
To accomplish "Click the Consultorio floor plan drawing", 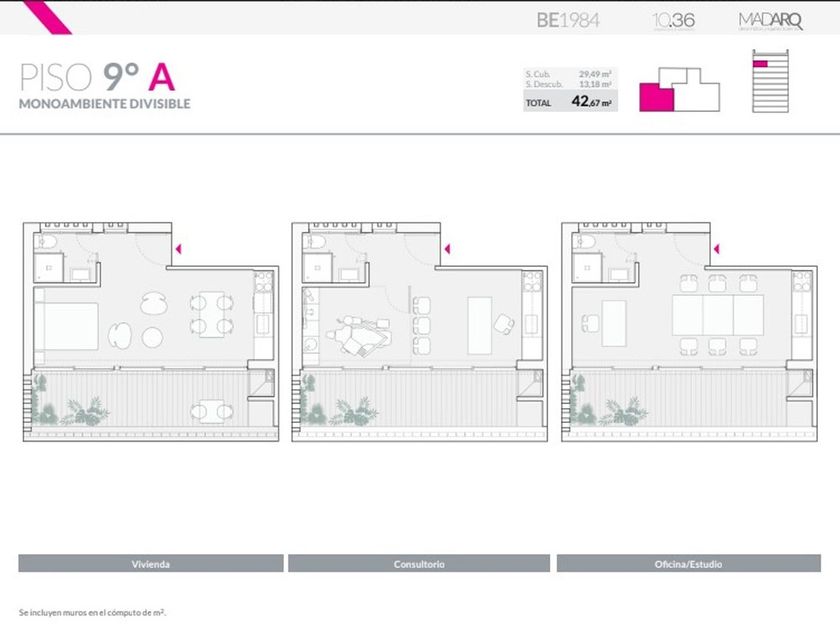I will click(419, 332).
